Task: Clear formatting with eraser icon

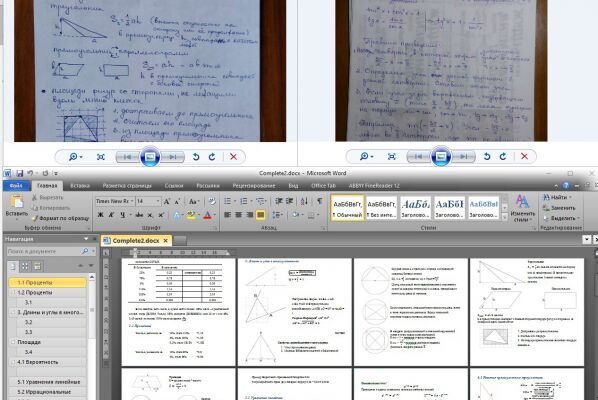Action: coord(212,201)
